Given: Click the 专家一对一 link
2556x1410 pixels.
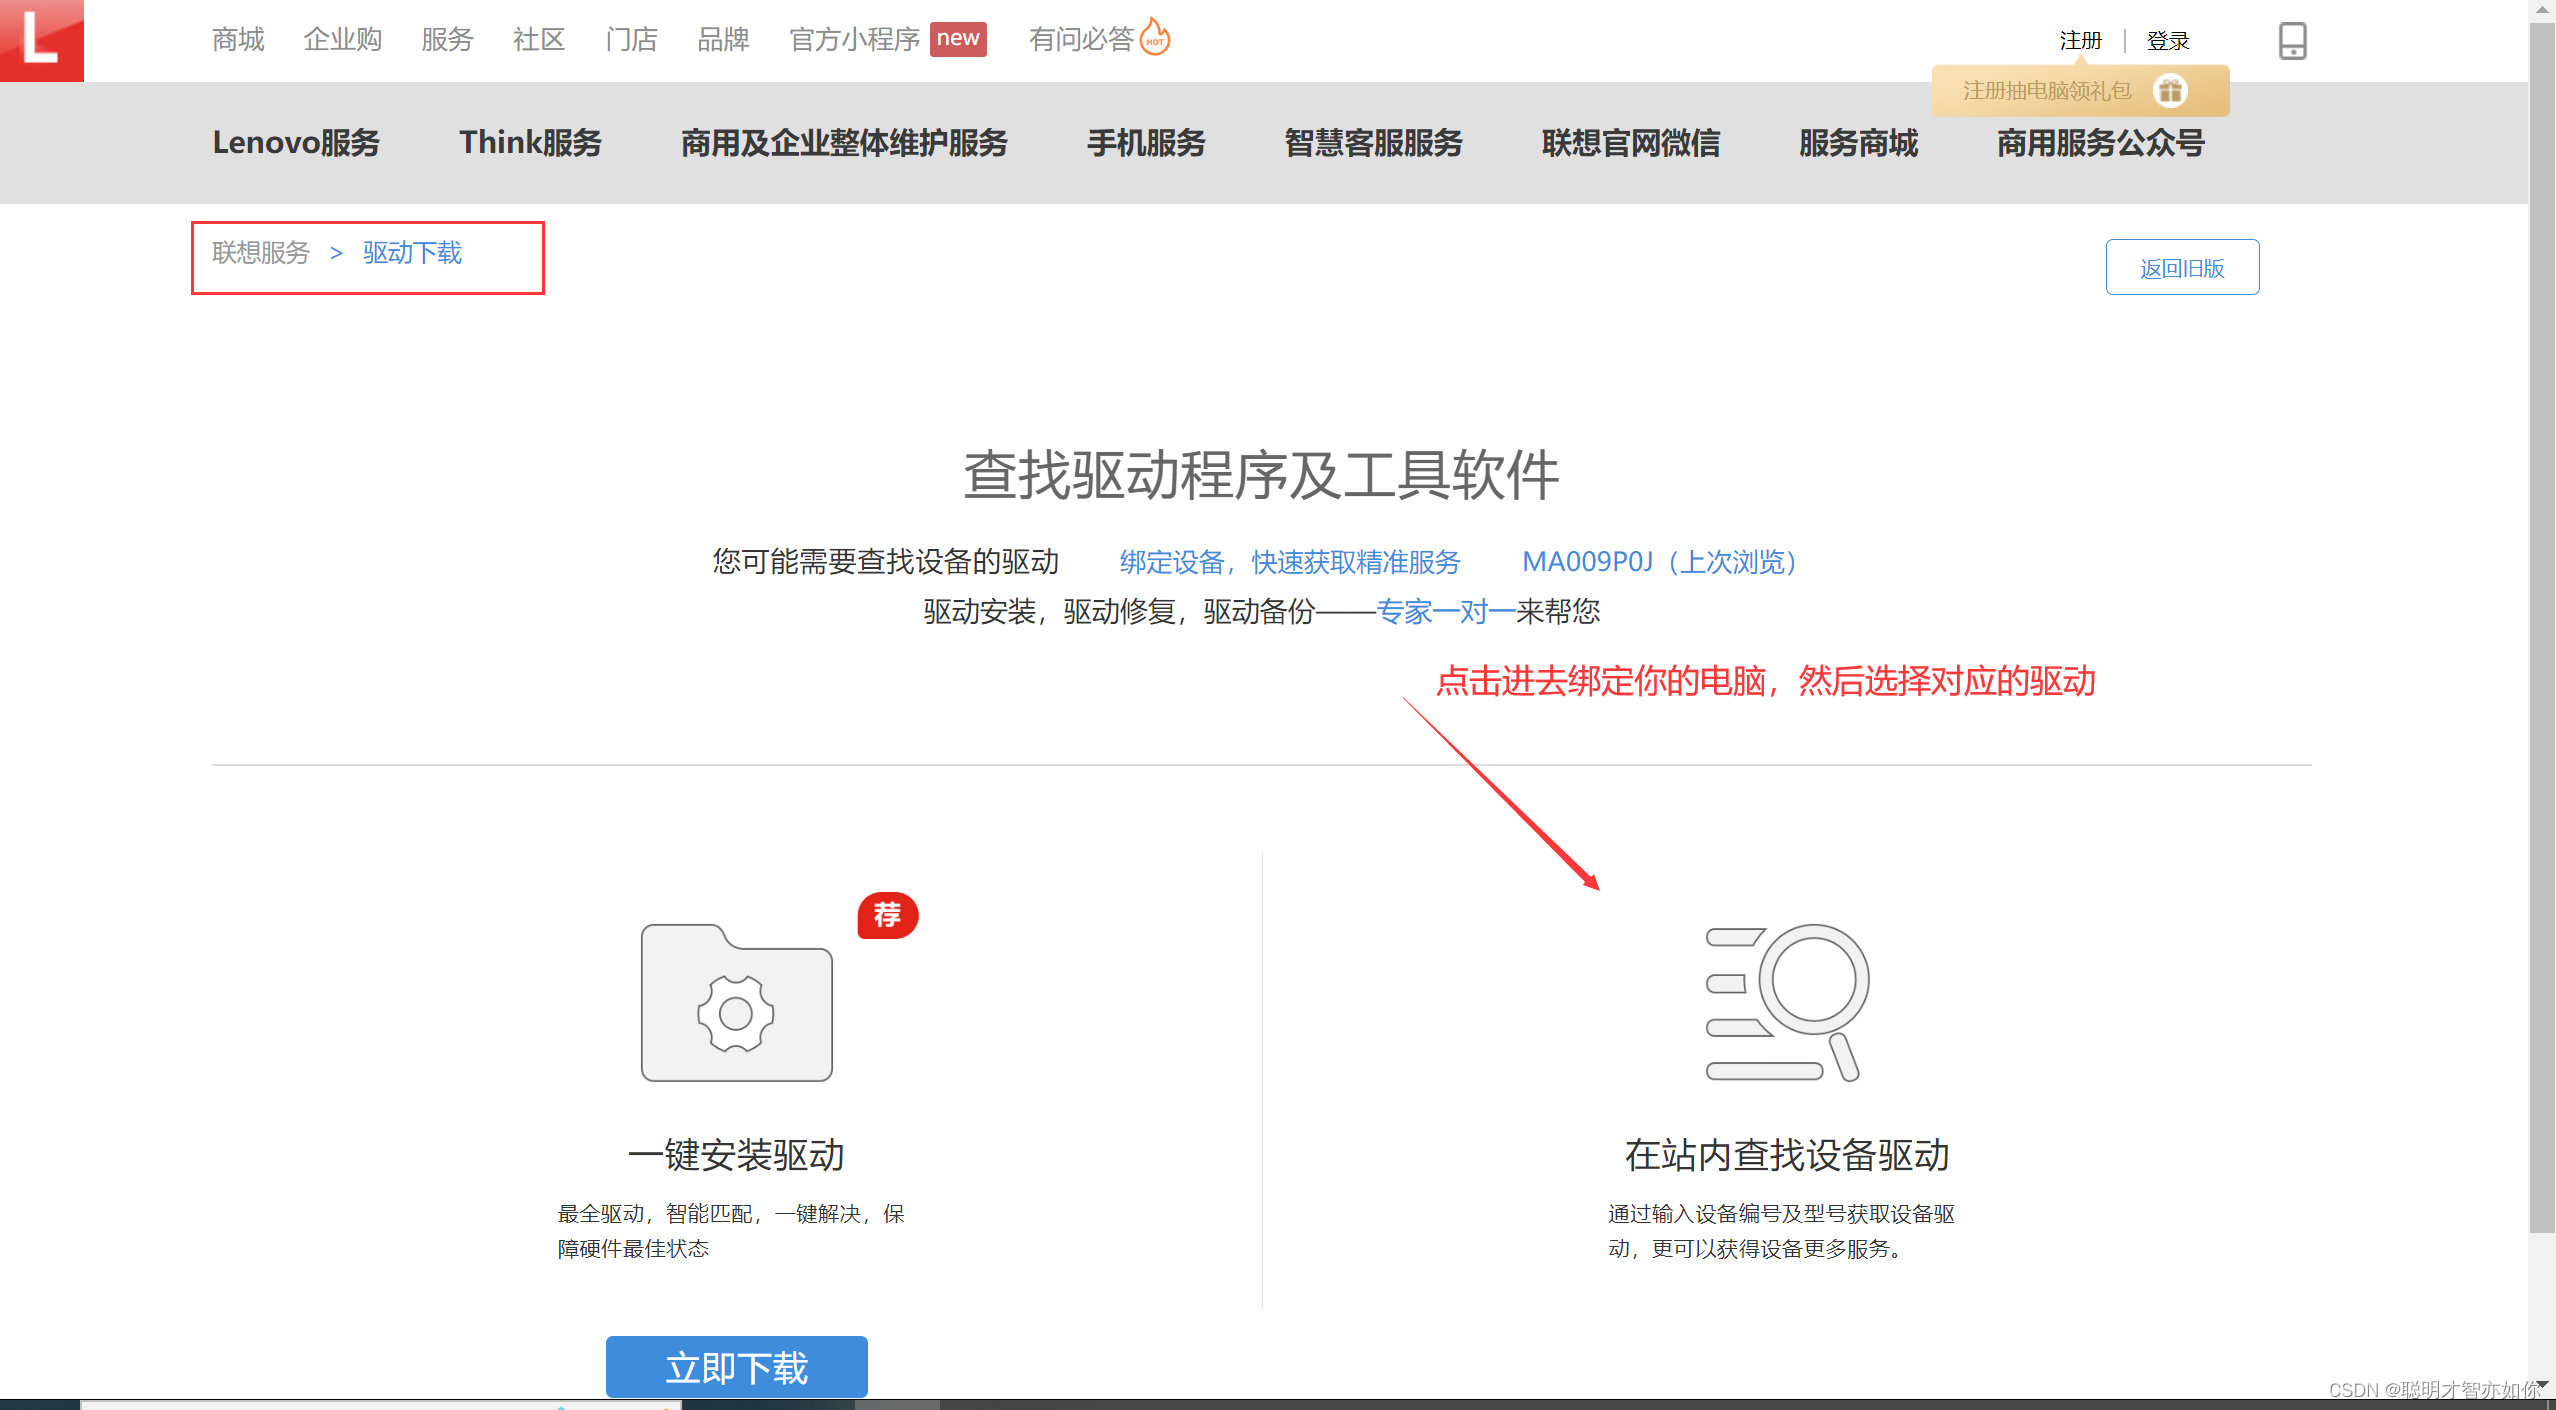Looking at the screenshot, I should pyautogui.click(x=1445, y=611).
